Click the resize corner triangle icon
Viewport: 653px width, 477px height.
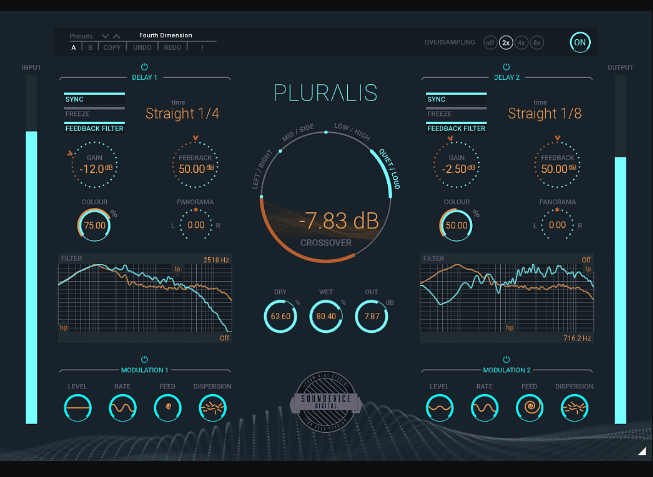[x=642, y=451]
